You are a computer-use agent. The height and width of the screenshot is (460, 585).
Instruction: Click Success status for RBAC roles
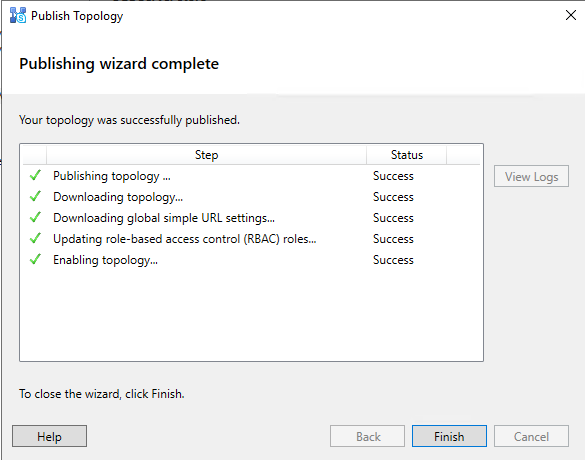pyautogui.click(x=393, y=239)
